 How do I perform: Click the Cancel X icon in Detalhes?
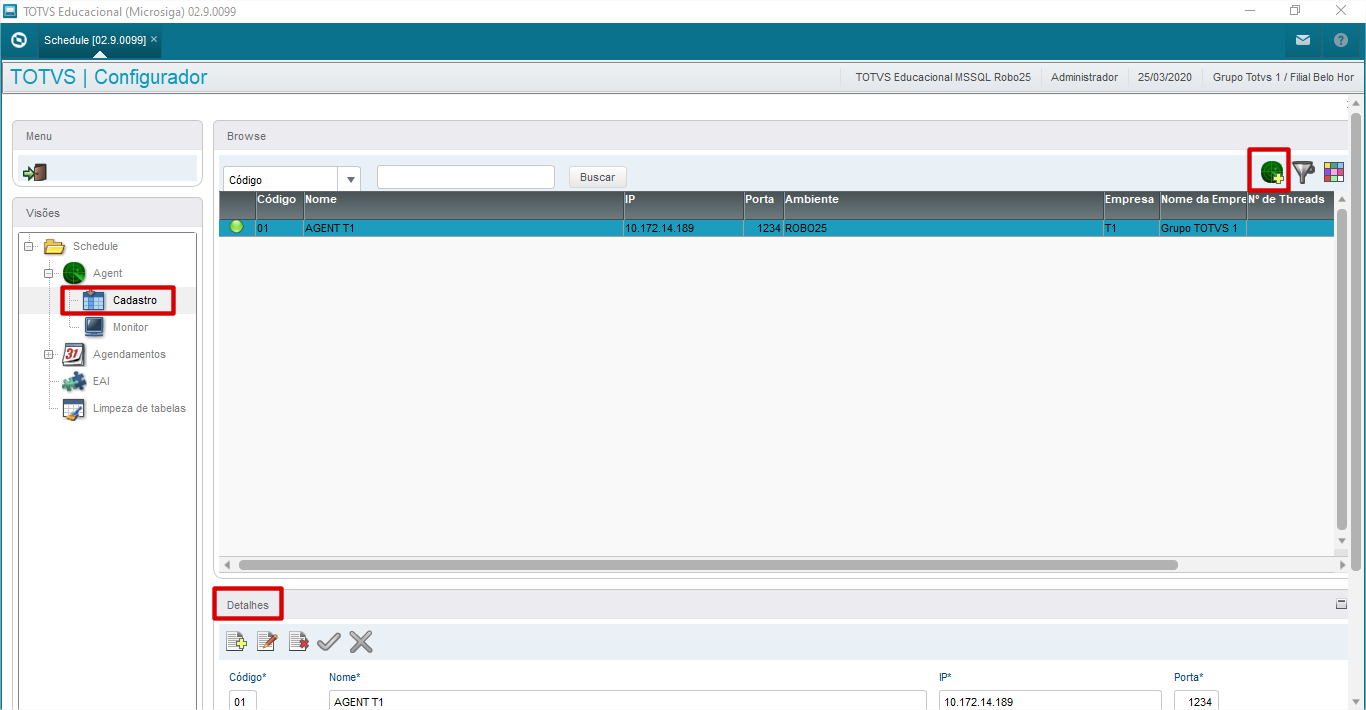pyautogui.click(x=361, y=642)
